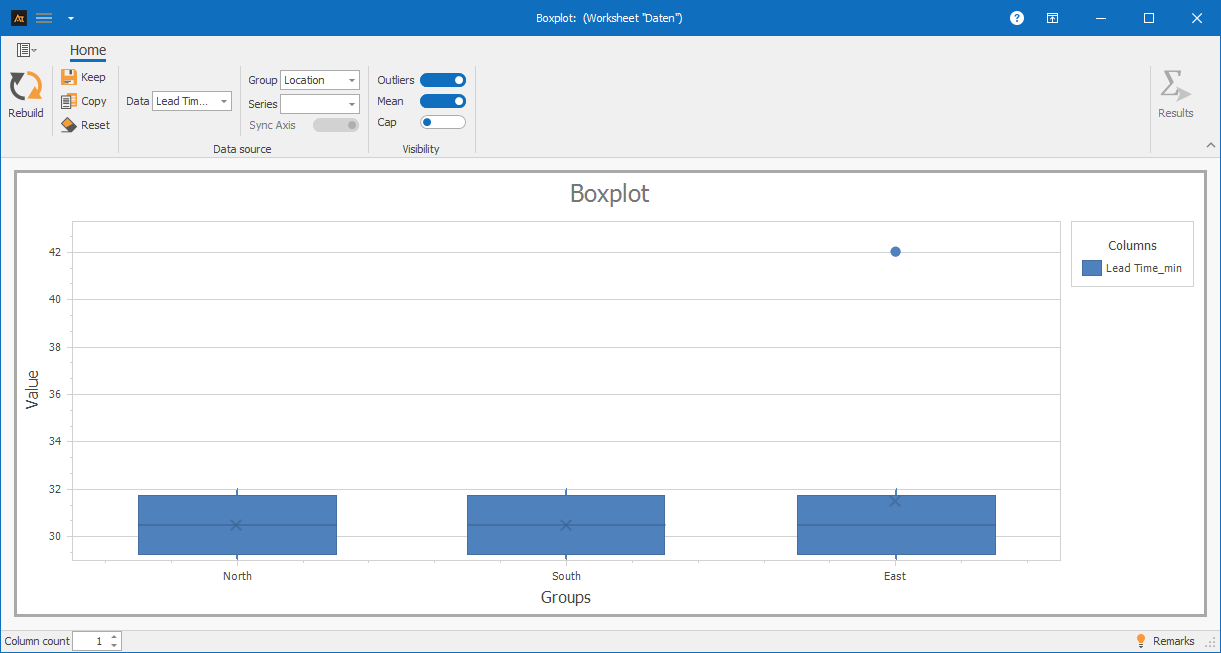The width and height of the screenshot is (1221, 653).
Task: Click the Reset eraser icon
Action: click(69, 125)
